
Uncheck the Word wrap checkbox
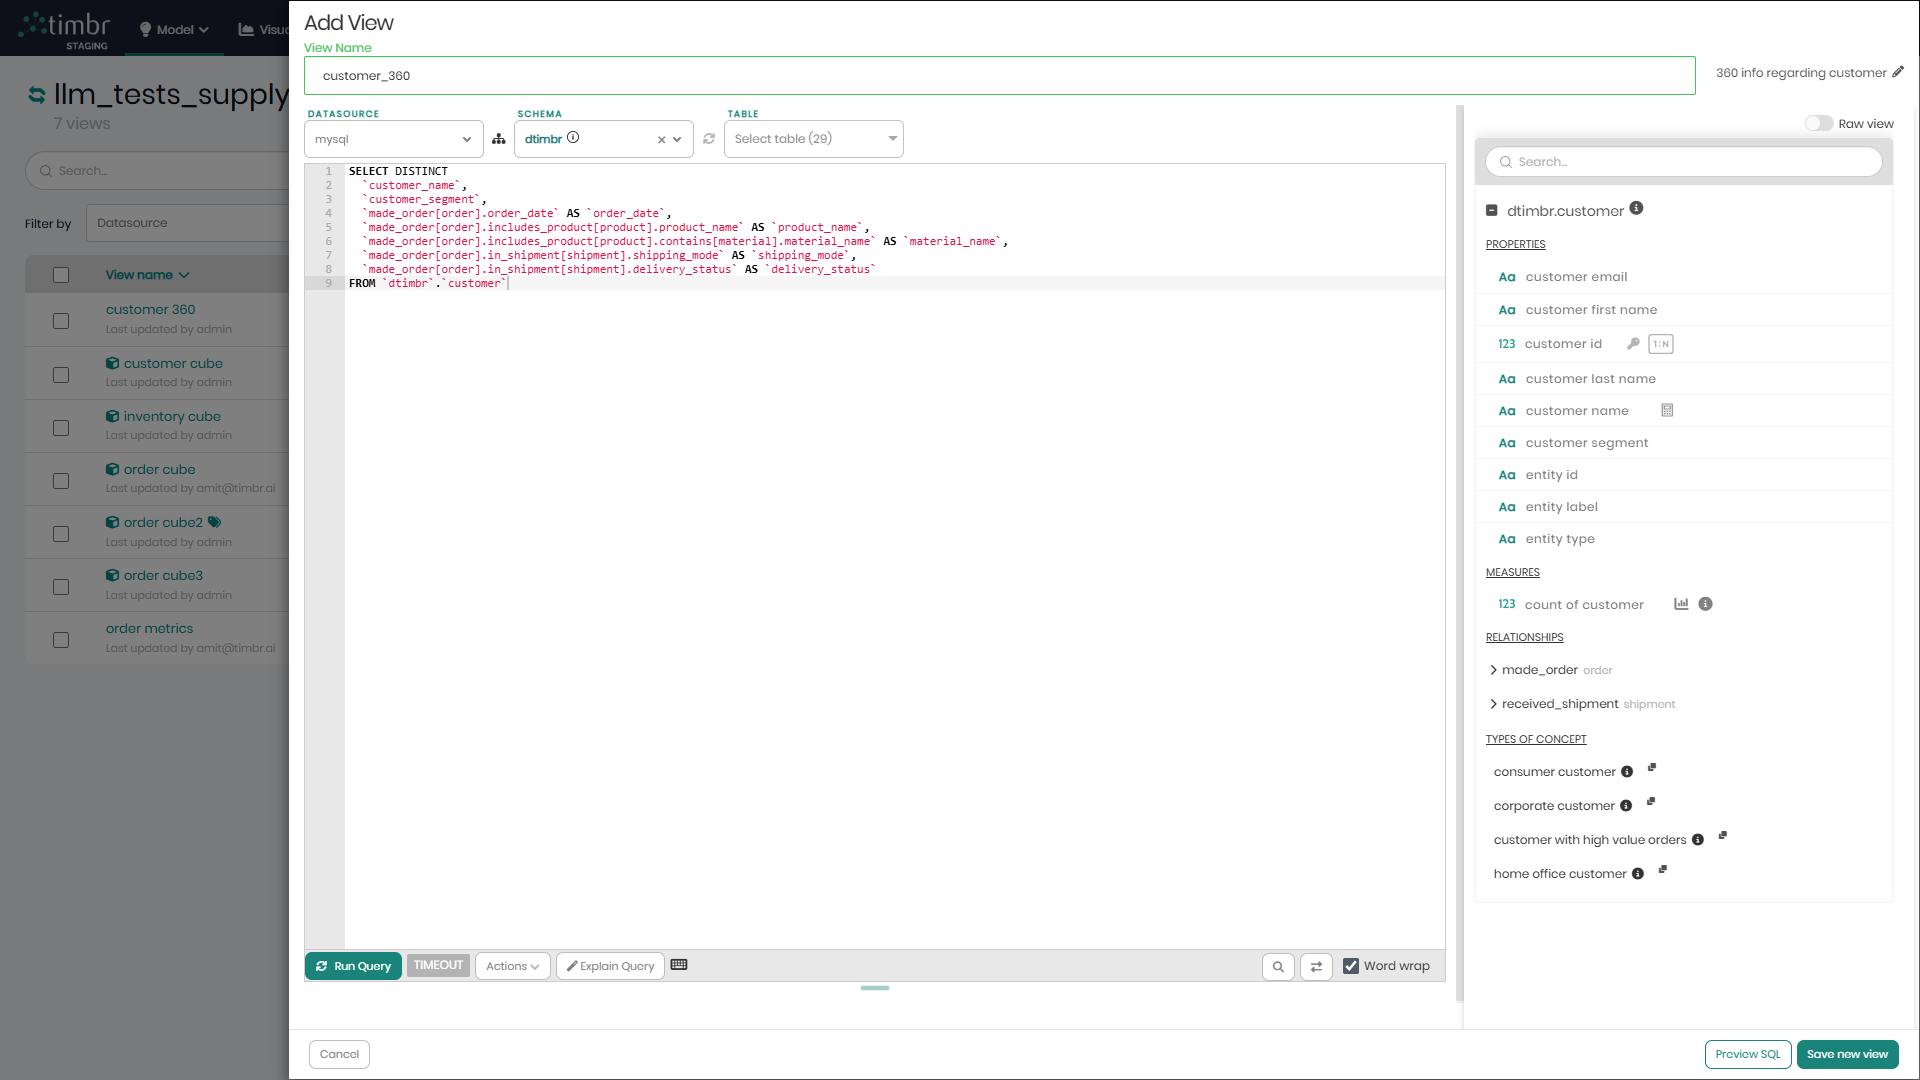(x=1351, y=966)
